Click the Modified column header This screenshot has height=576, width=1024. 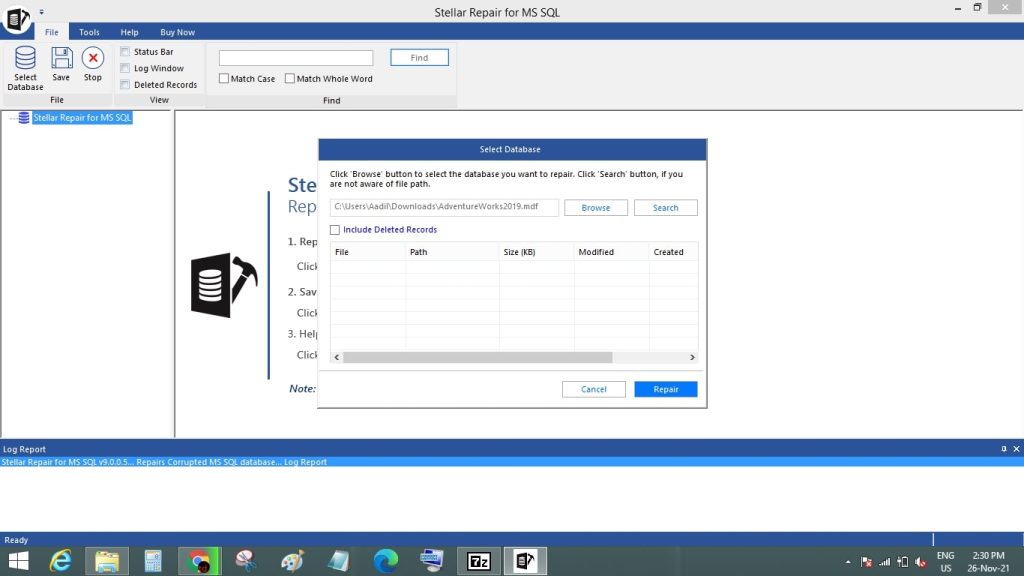[x=612, y=252]
